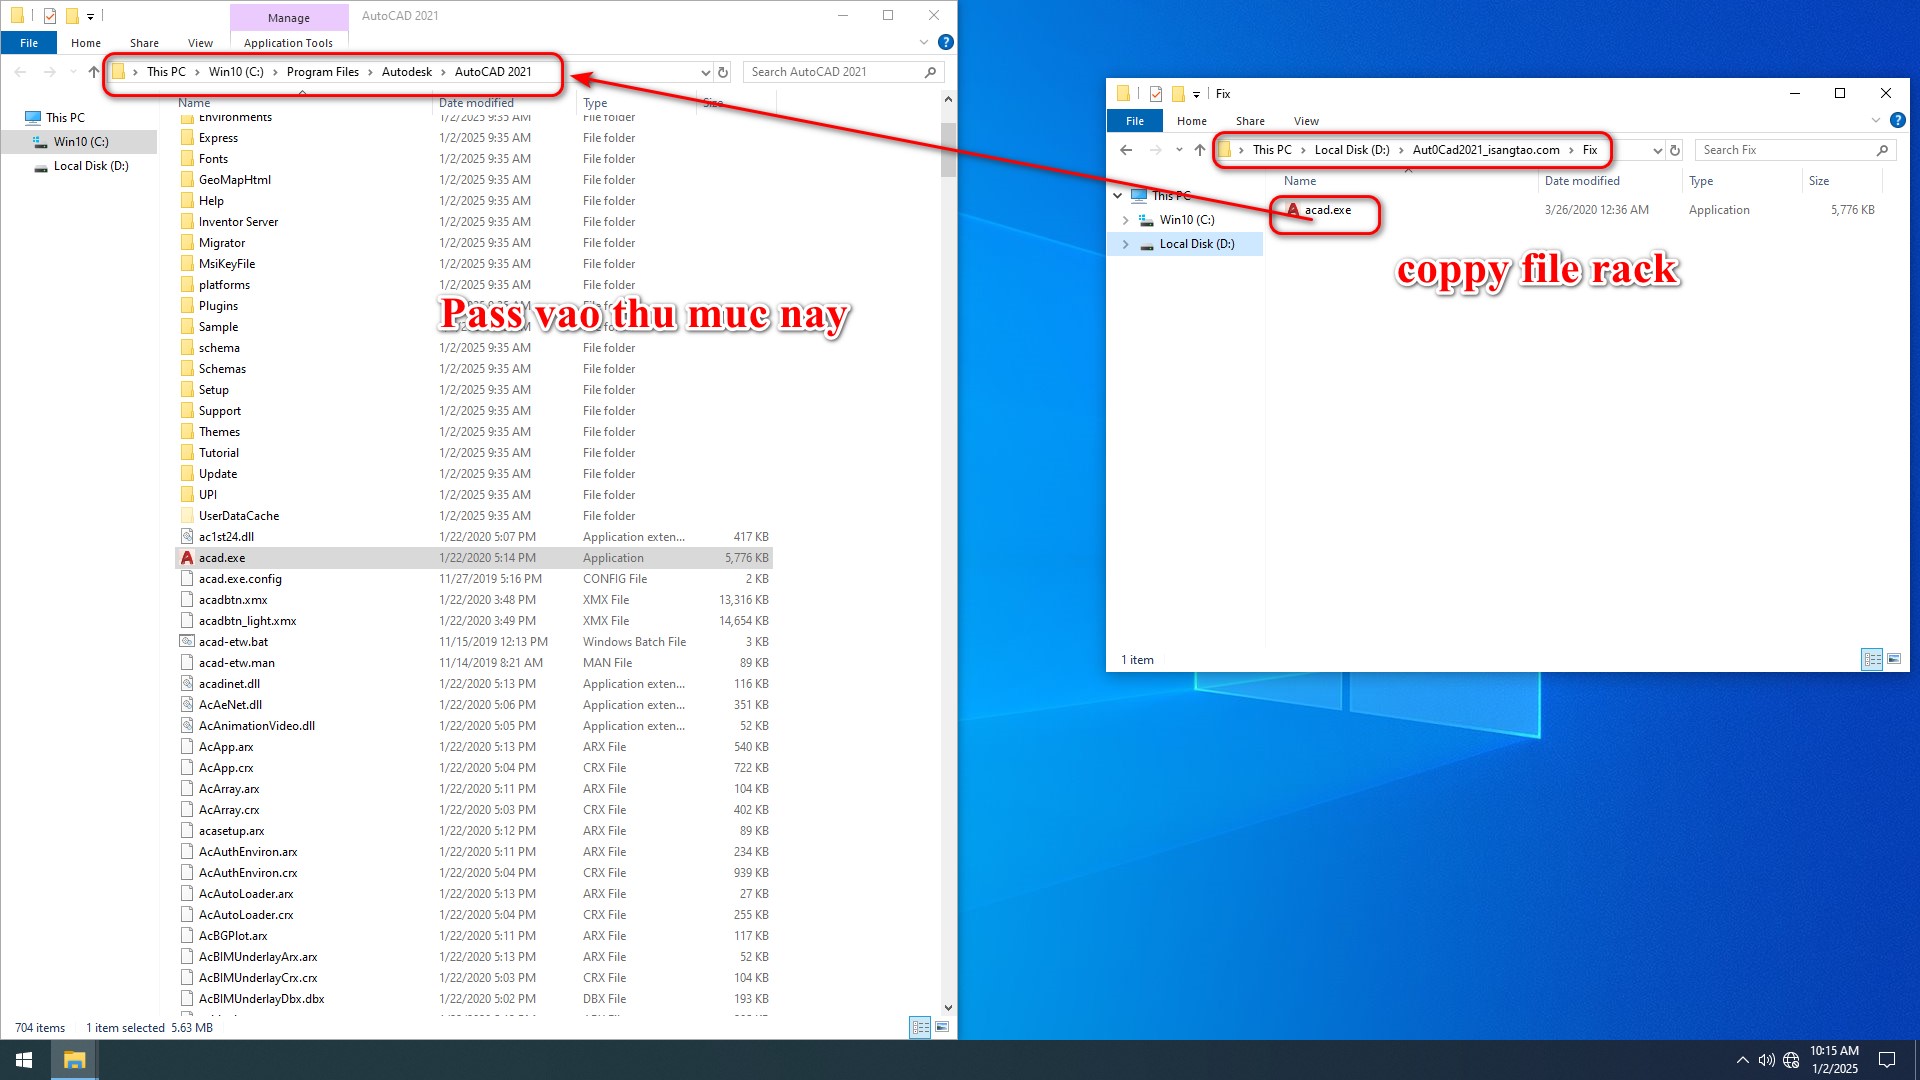The width and height of the screenshot is (1920, 1080).
Task: Open the taskbar clock and date
Action: point(1834,1060)
